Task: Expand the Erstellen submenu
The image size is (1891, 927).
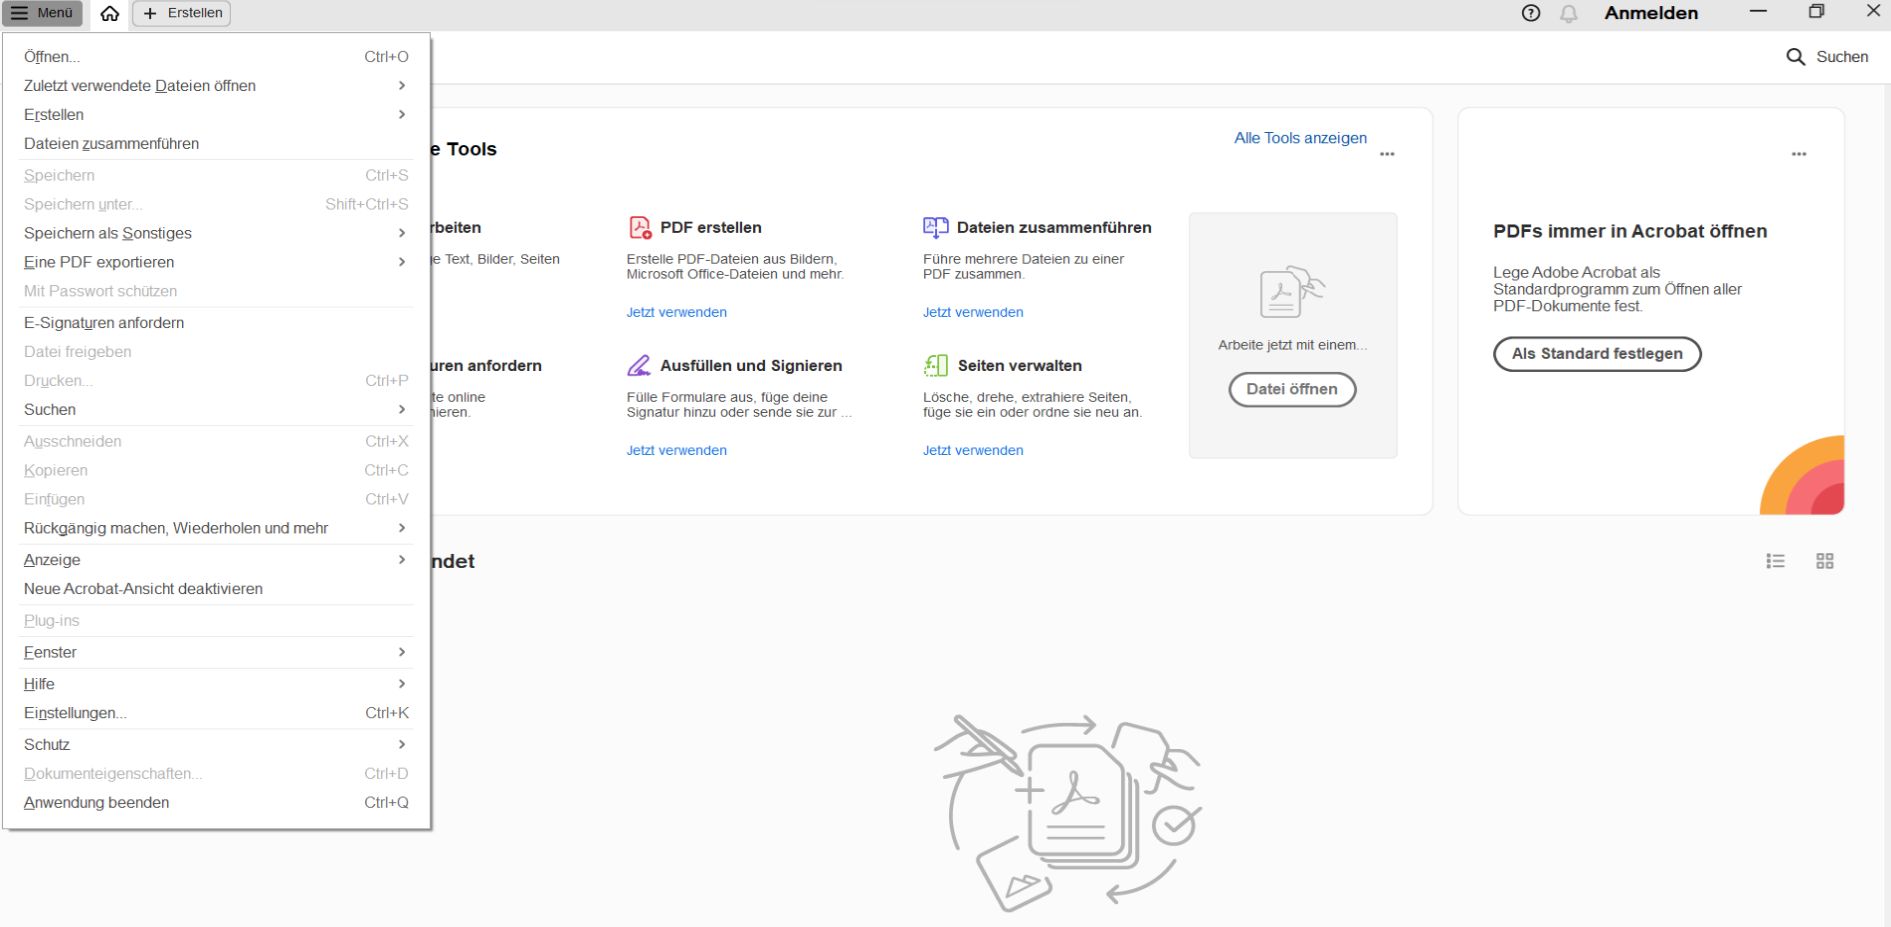Action: (x=54, y=114)
